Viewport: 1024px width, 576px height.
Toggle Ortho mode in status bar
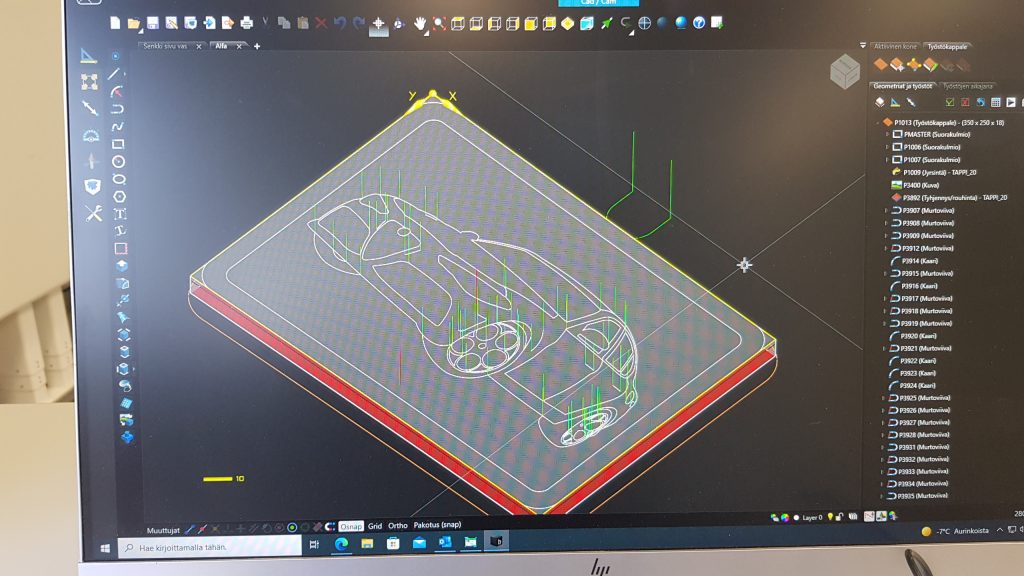point(398,526)
